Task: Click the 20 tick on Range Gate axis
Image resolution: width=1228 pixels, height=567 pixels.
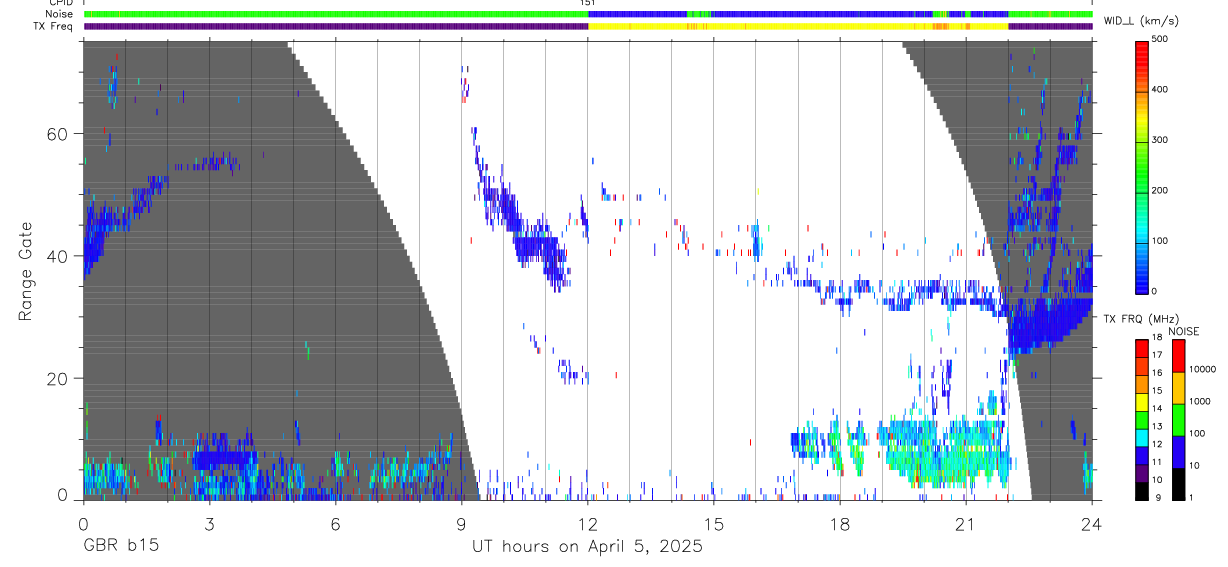Action: pos(58,379)
